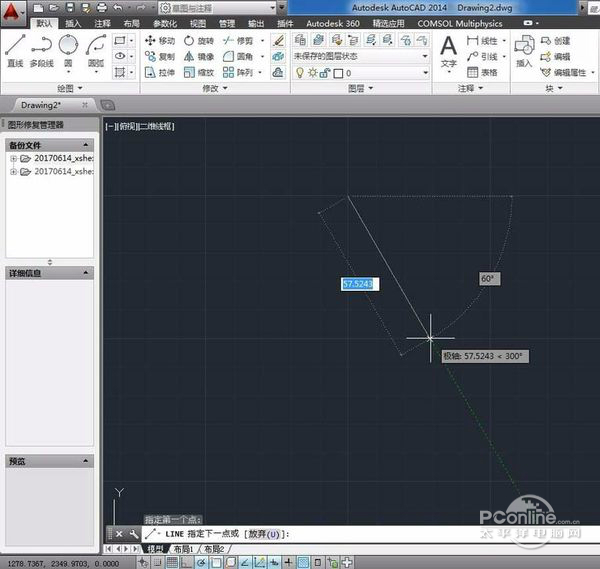Viewport: 600px width, 569px height.
Task: Select the 直线 (Line) drawing tool
Action: (x=14, y=49)
